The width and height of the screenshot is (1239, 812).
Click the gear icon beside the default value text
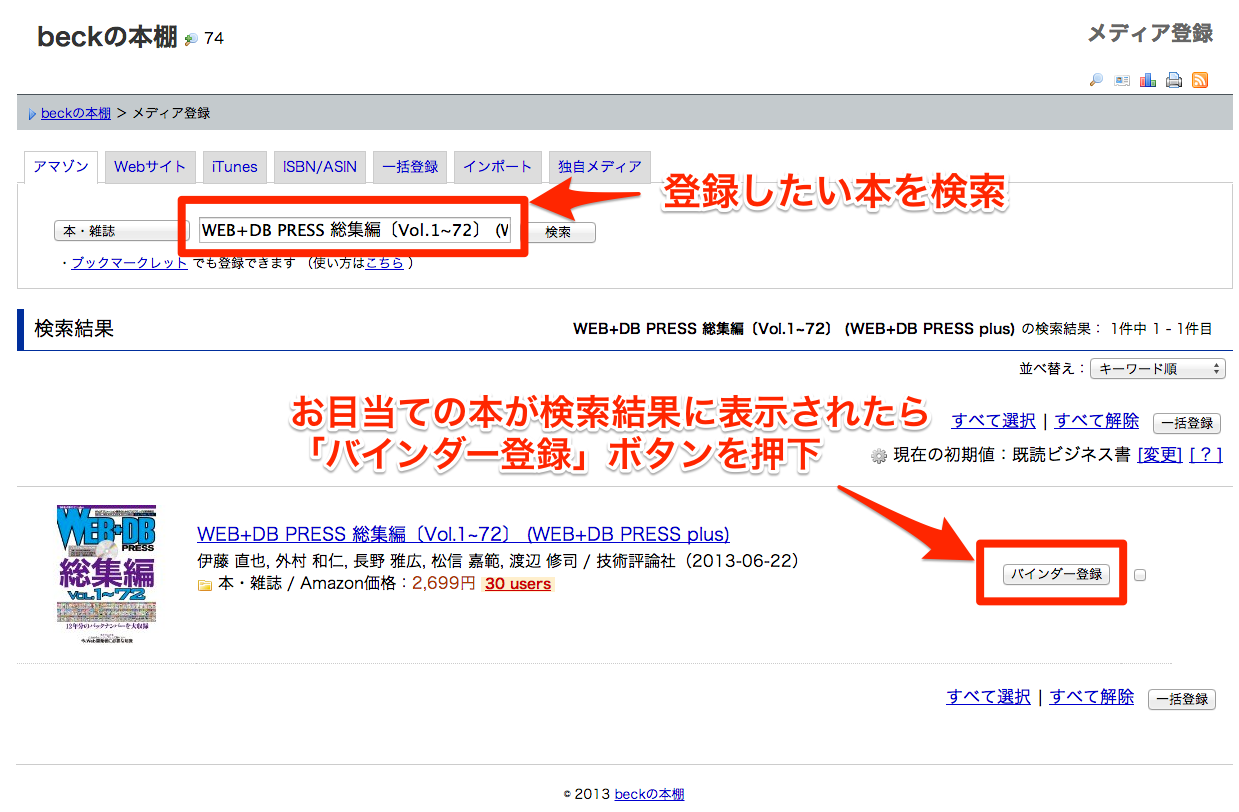tap(879, 455)
